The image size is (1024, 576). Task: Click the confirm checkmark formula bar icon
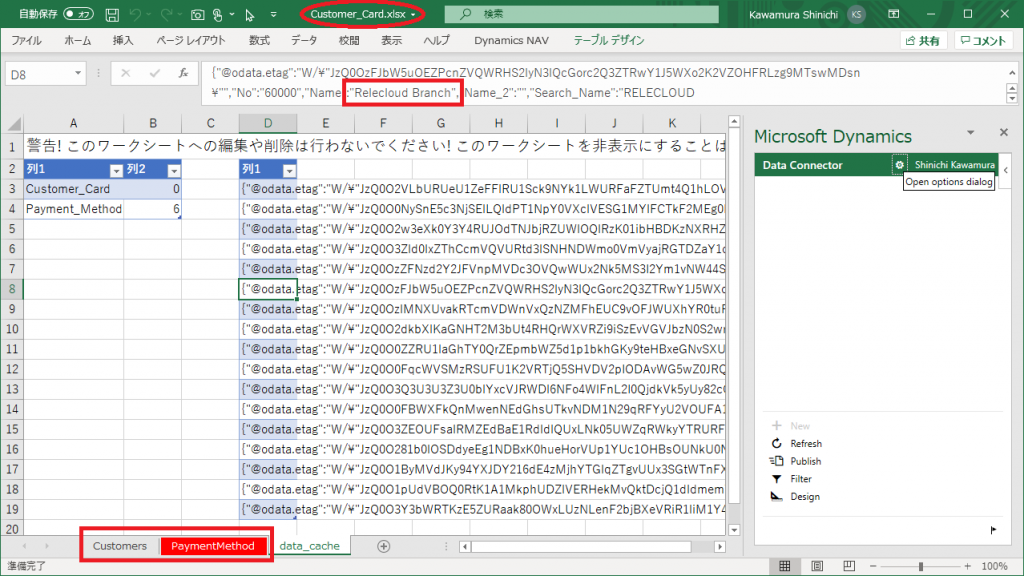click(x=154, y=74)
